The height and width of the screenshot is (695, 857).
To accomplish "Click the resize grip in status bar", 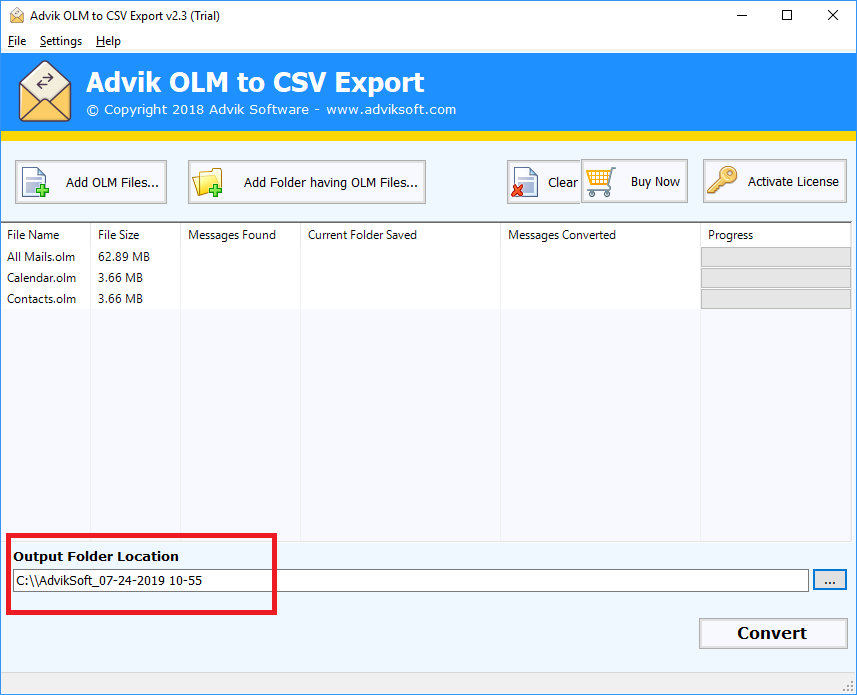I will pos(849,687).
